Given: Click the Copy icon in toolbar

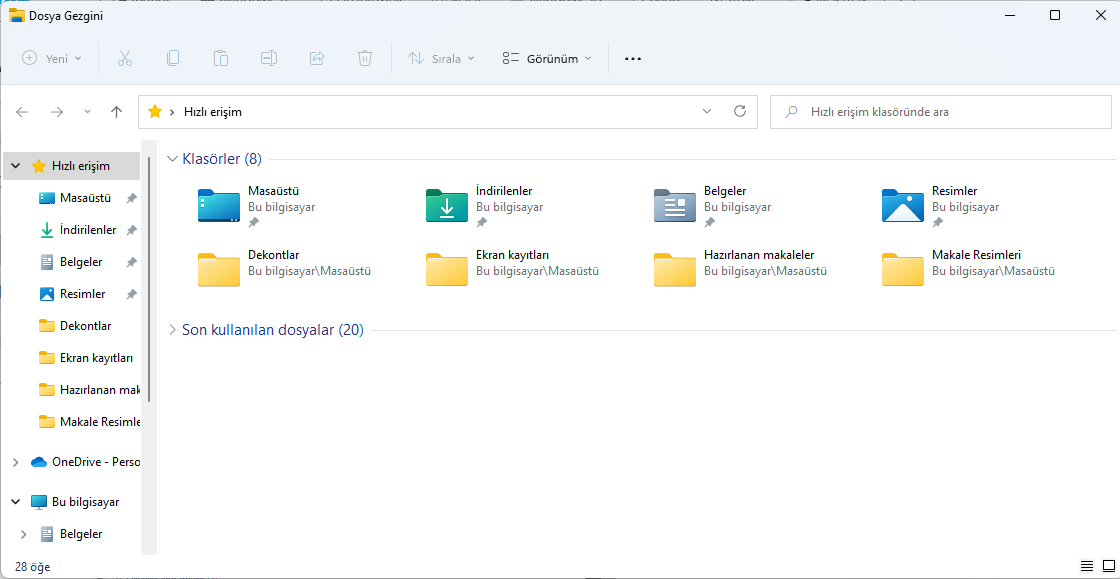Looking at the screenshot, I should [173, 58].
